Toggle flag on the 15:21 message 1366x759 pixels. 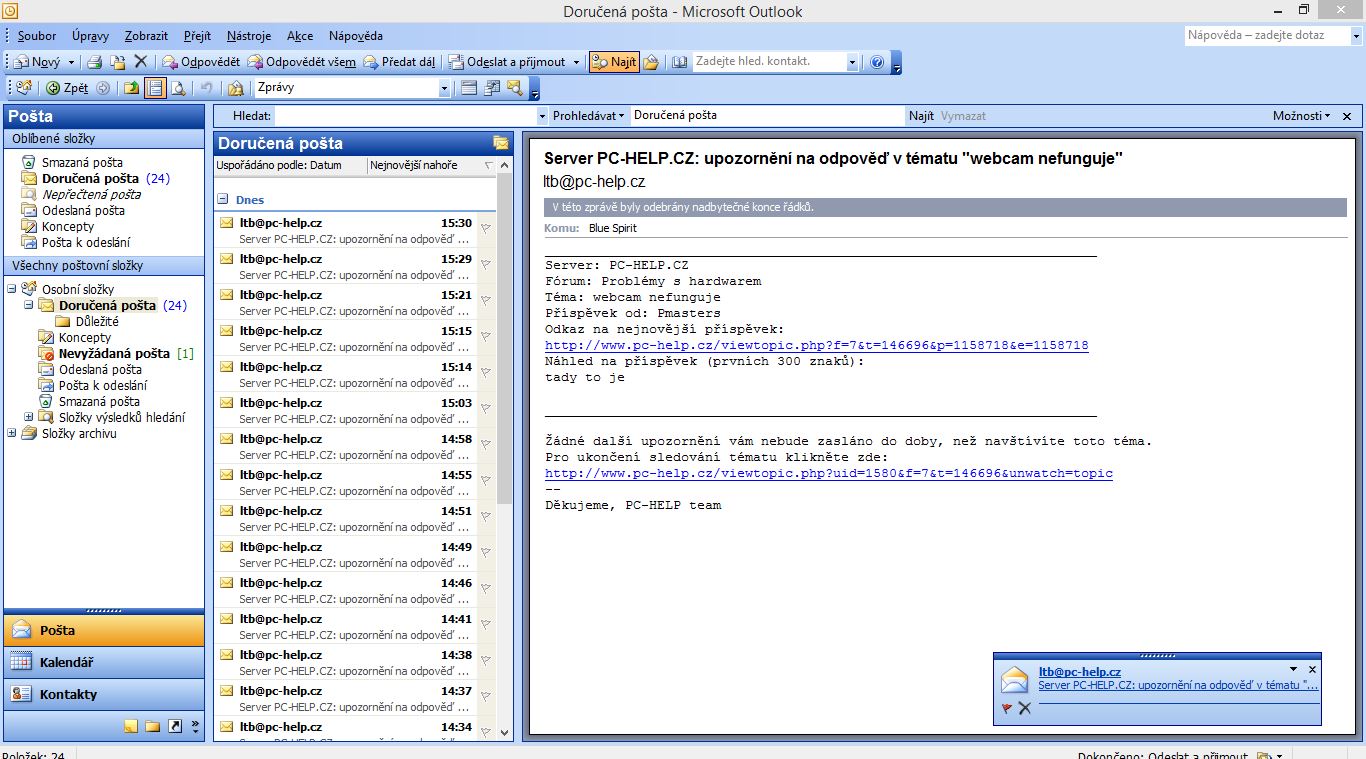click(486, 301)
